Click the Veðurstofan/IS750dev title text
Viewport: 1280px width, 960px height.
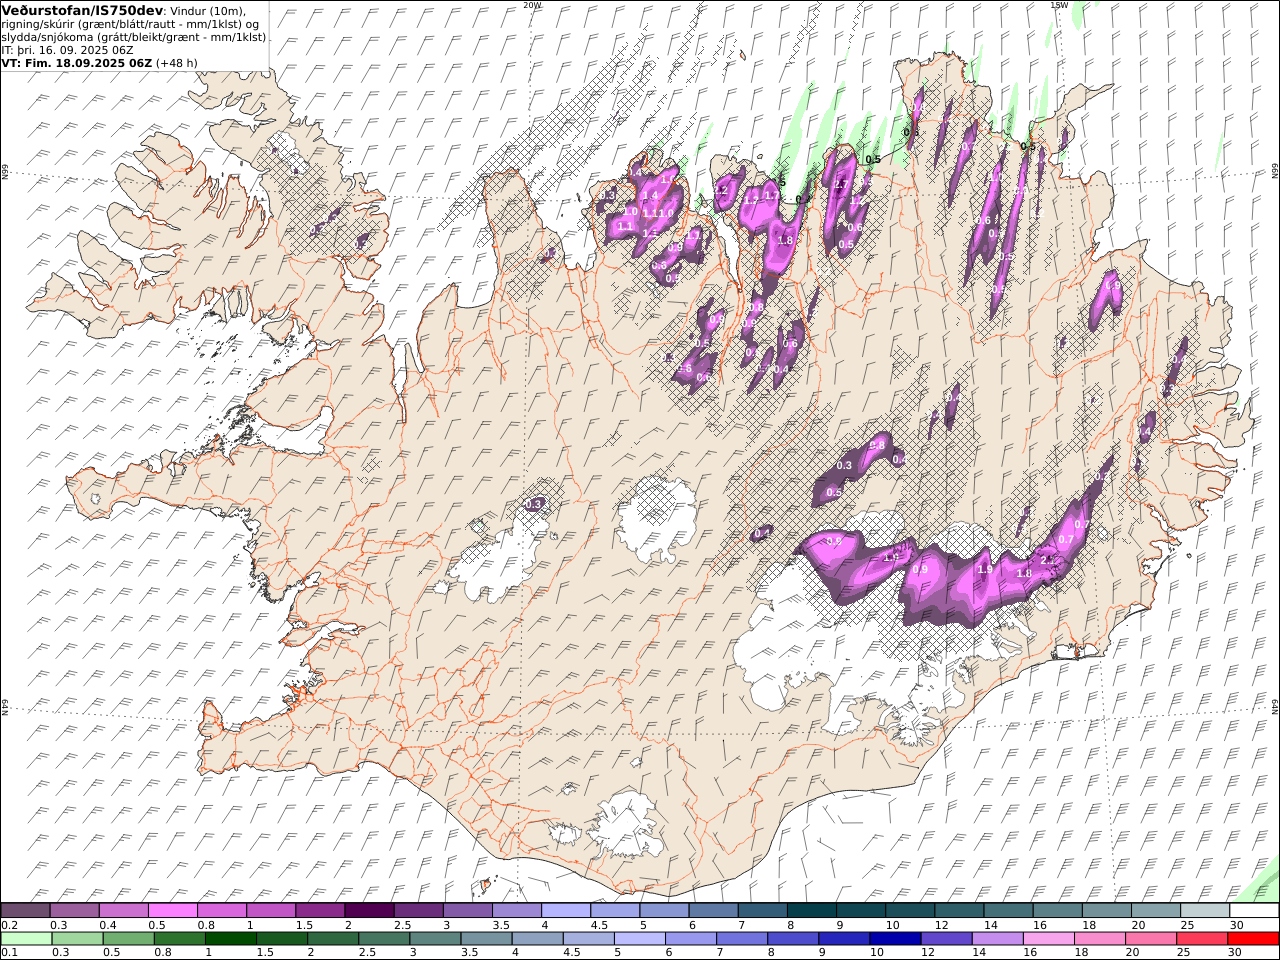(x=82, y=9)
